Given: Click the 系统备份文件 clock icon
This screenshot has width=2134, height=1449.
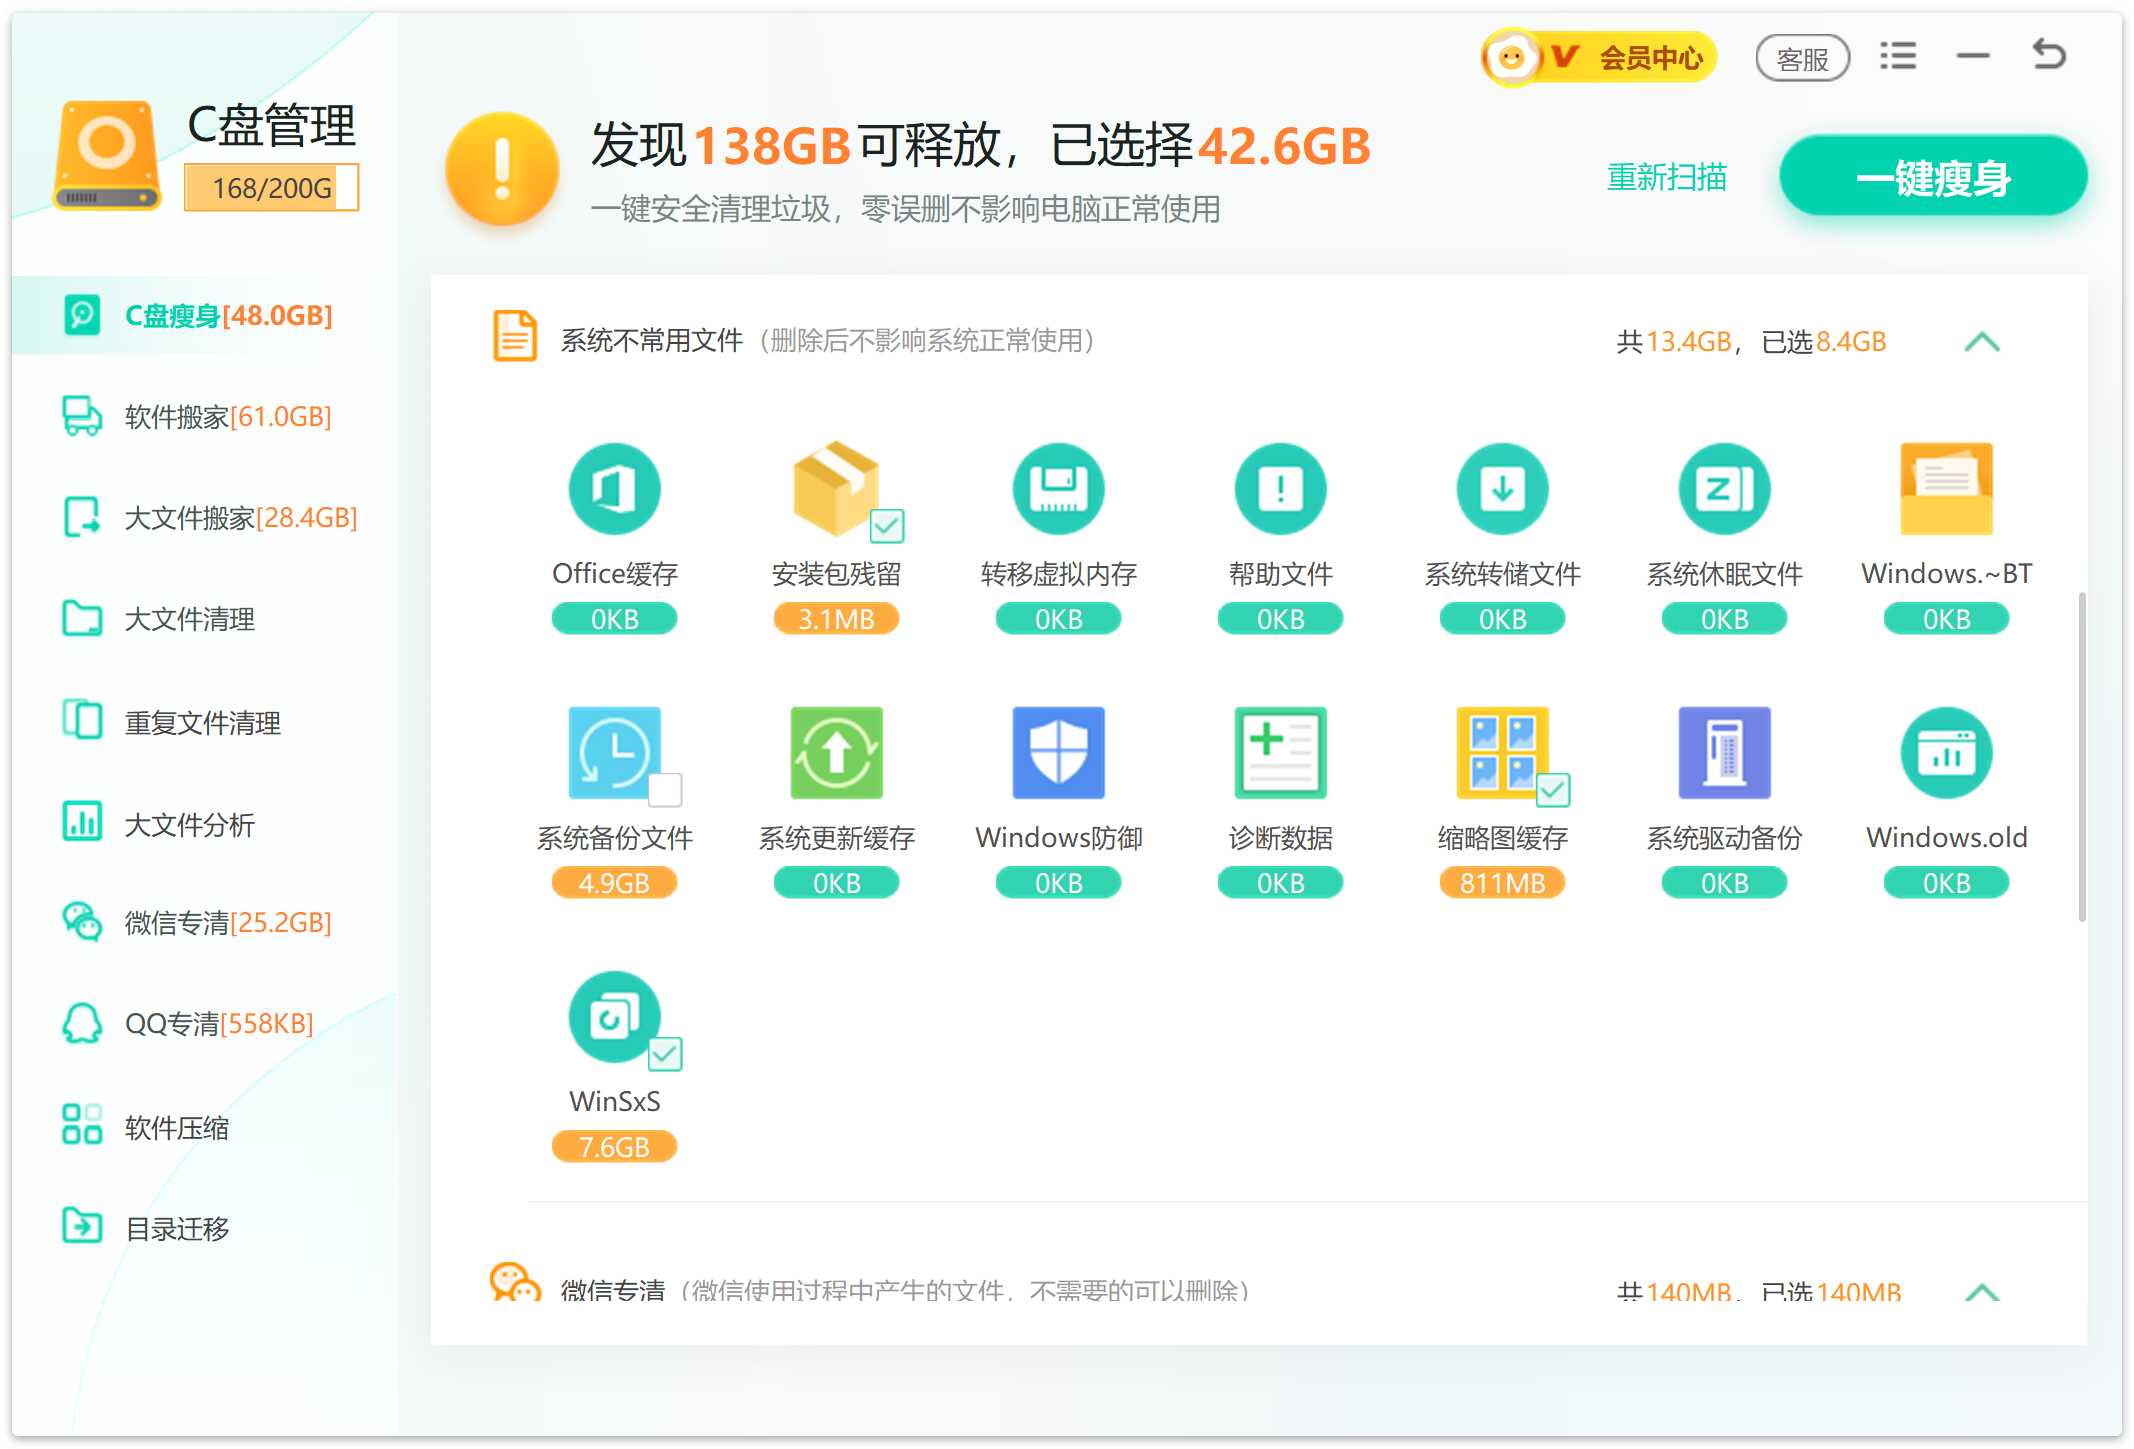Looking at the screenshot, I should (x=614, y=753).
